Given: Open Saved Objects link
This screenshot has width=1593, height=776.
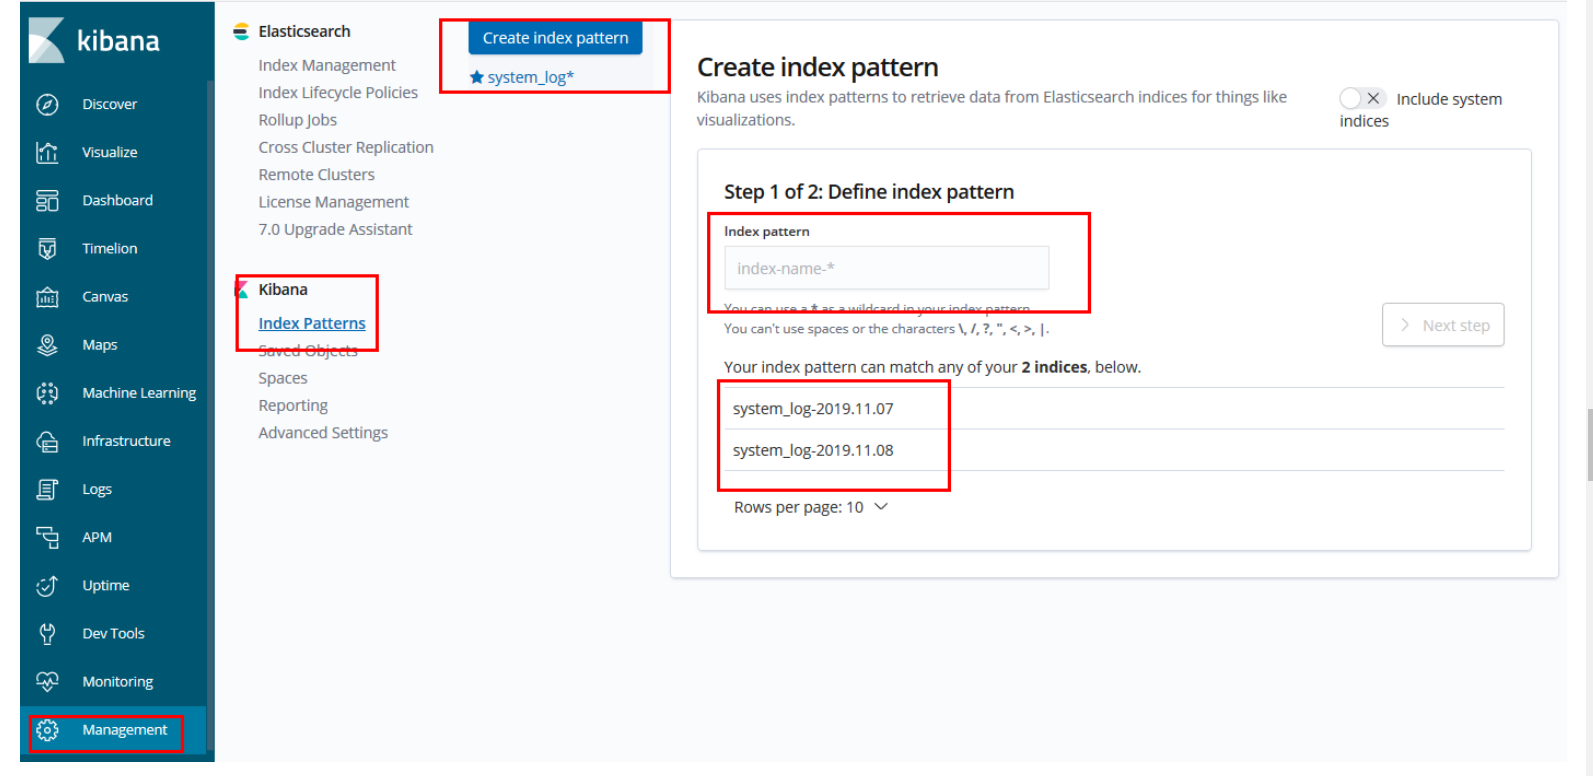Looking at the screenshot, I should coord(308,351).
